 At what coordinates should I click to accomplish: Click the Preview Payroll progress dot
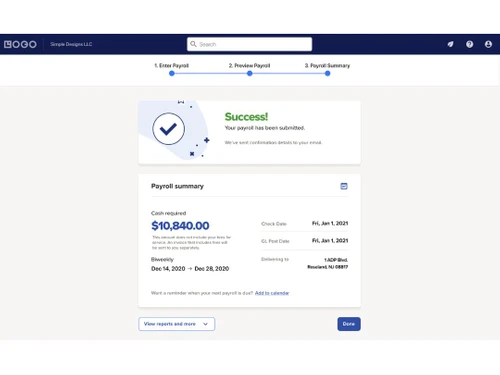click(250, 73)
